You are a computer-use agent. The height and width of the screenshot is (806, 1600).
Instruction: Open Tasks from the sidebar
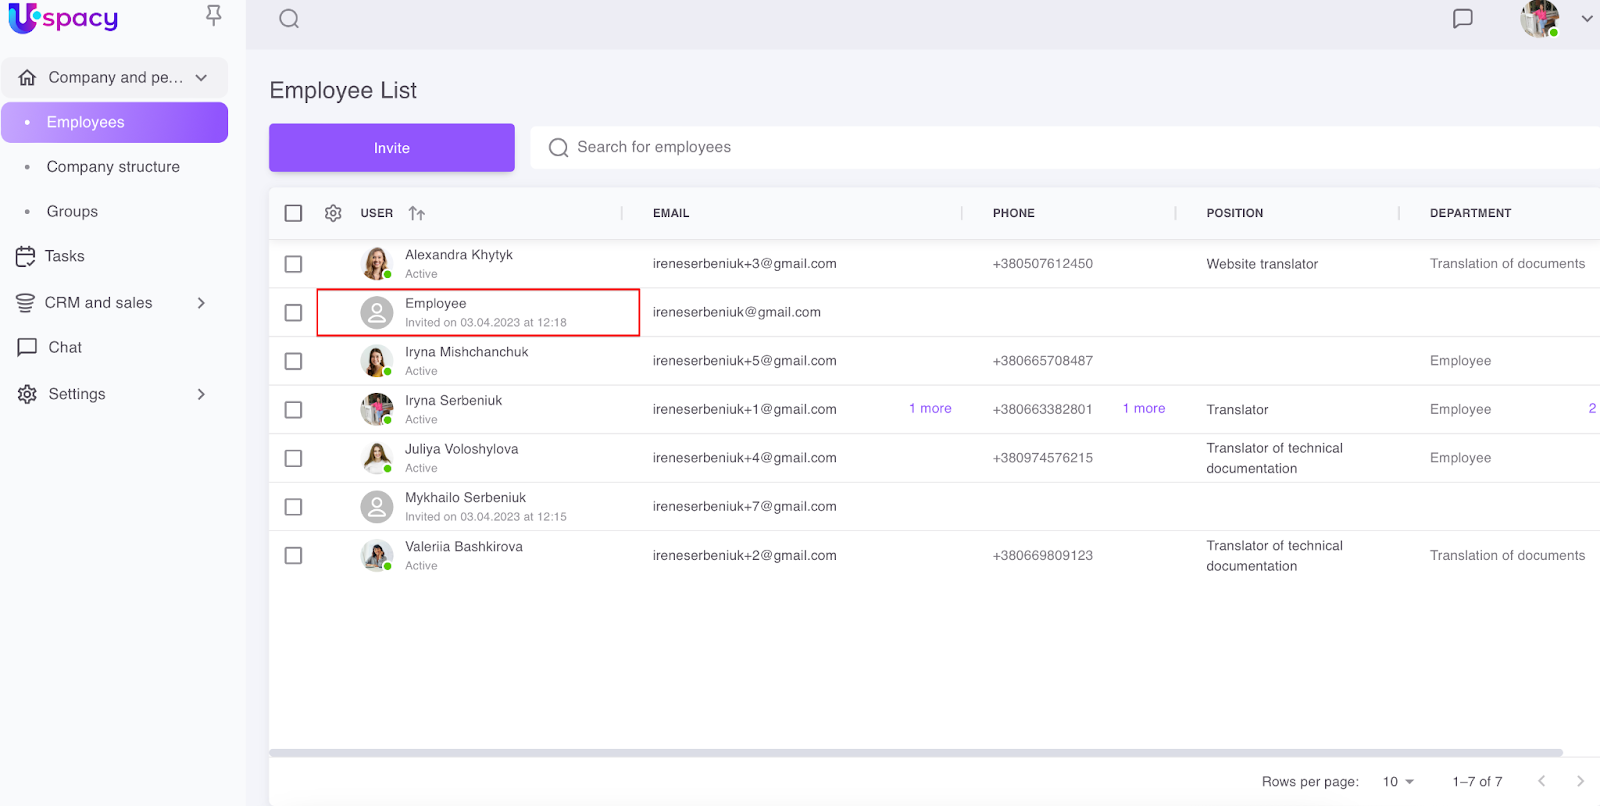[64, 256]
